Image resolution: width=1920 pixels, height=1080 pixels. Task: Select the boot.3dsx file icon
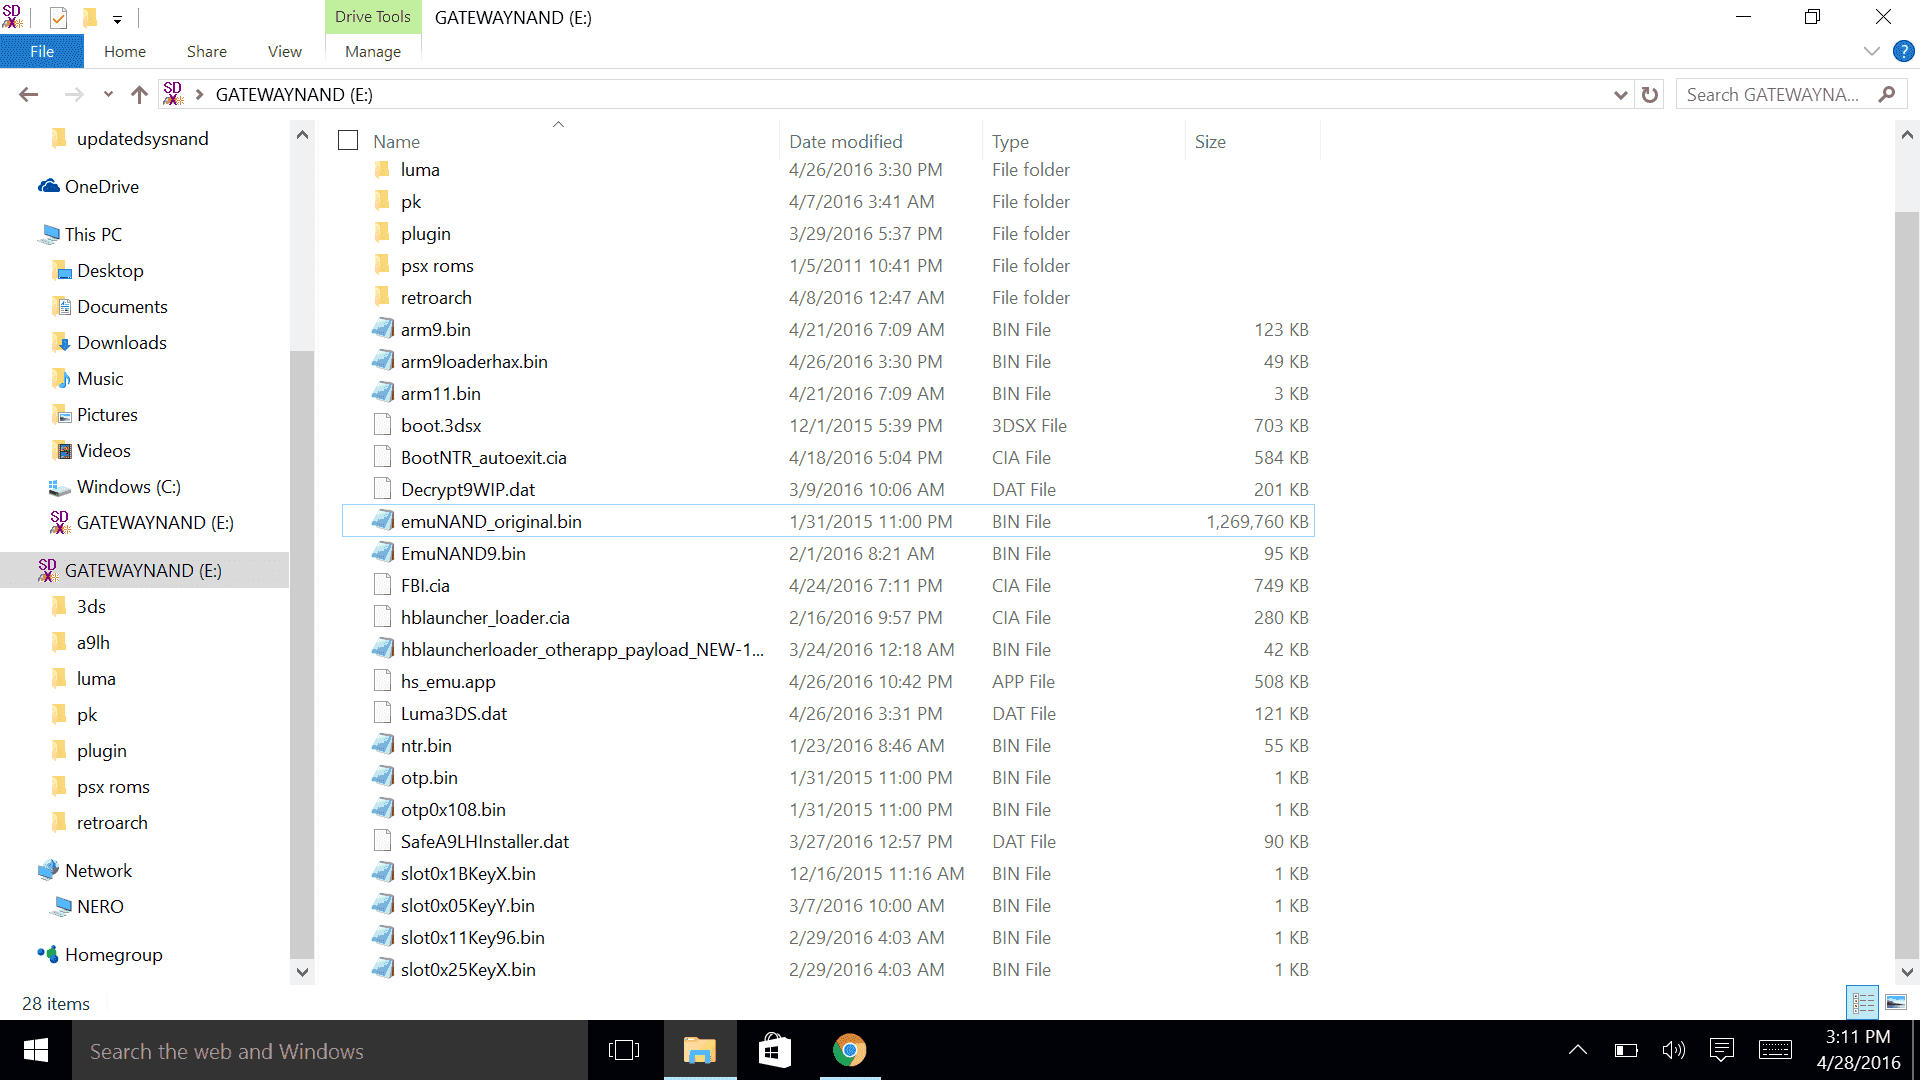point(382,425)
